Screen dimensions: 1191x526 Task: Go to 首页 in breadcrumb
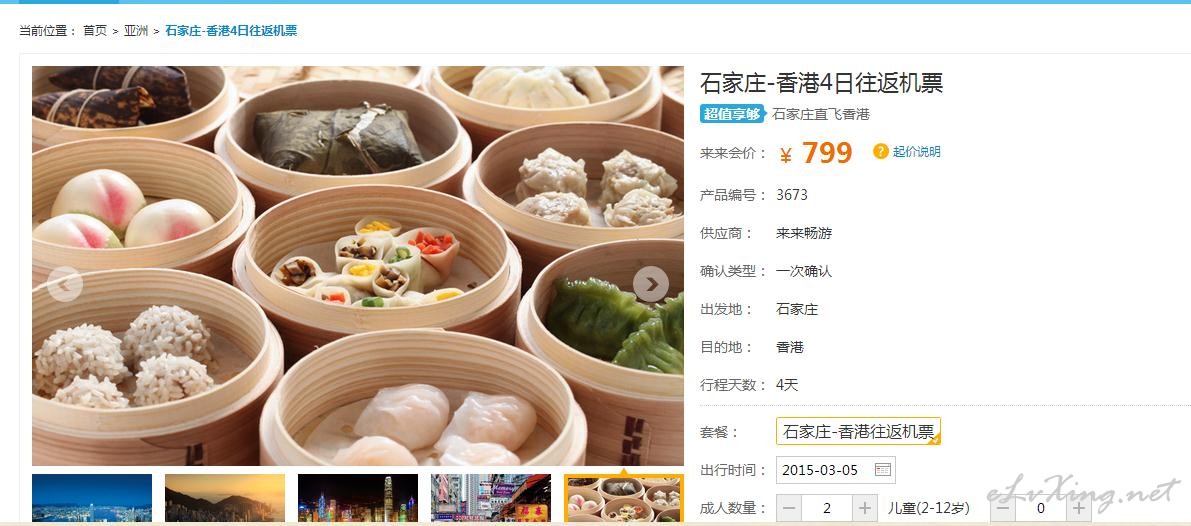(95, 31)
